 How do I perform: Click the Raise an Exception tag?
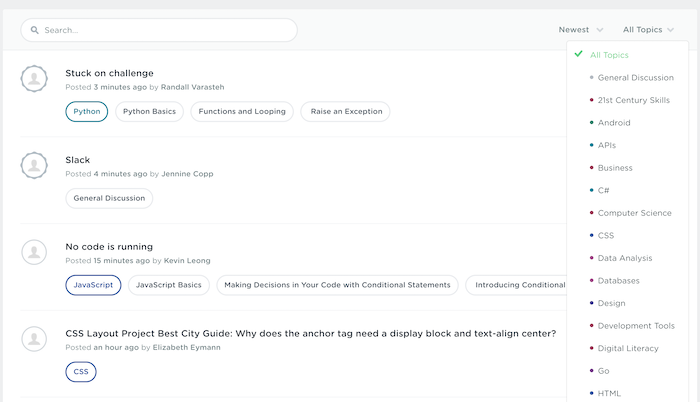point(346,112)
